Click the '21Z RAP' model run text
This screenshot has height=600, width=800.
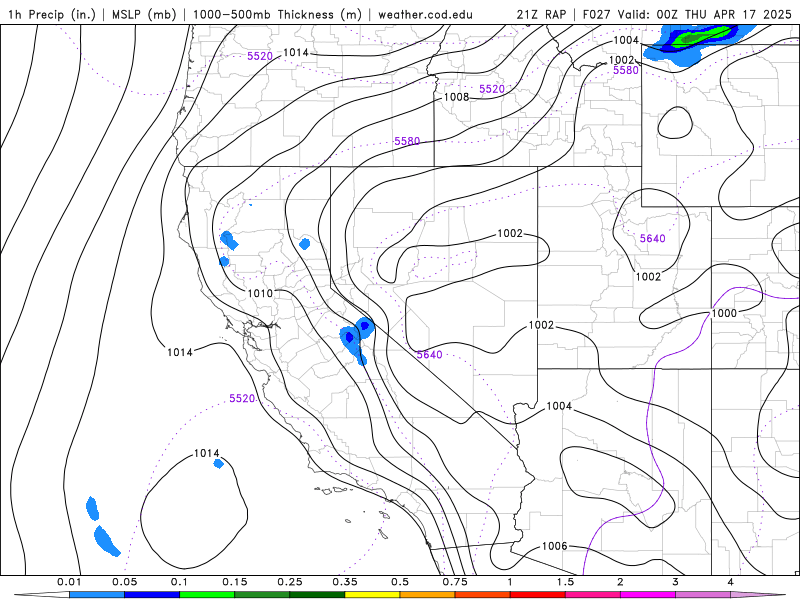click(541, 14)
